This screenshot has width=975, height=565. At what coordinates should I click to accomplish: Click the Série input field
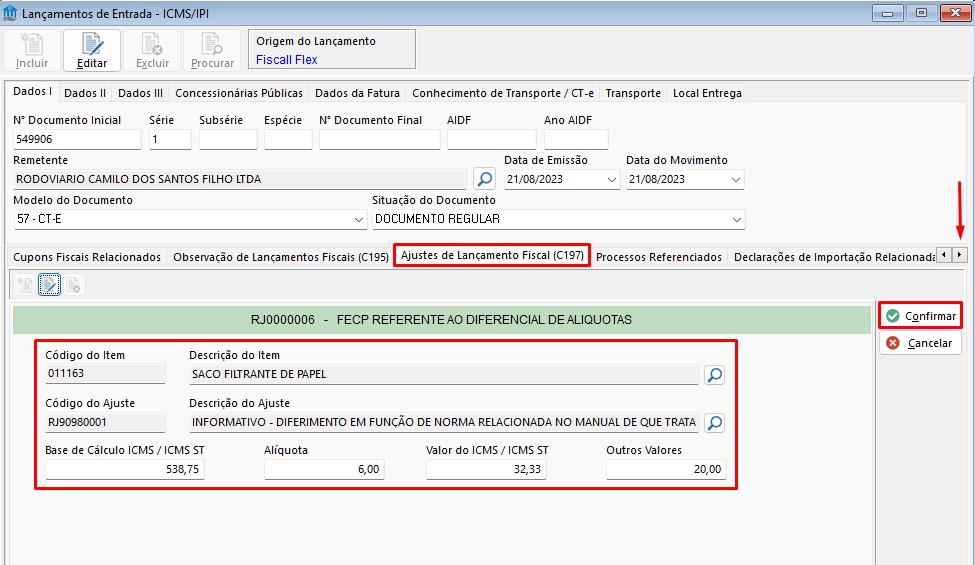[x=170, y=139]
